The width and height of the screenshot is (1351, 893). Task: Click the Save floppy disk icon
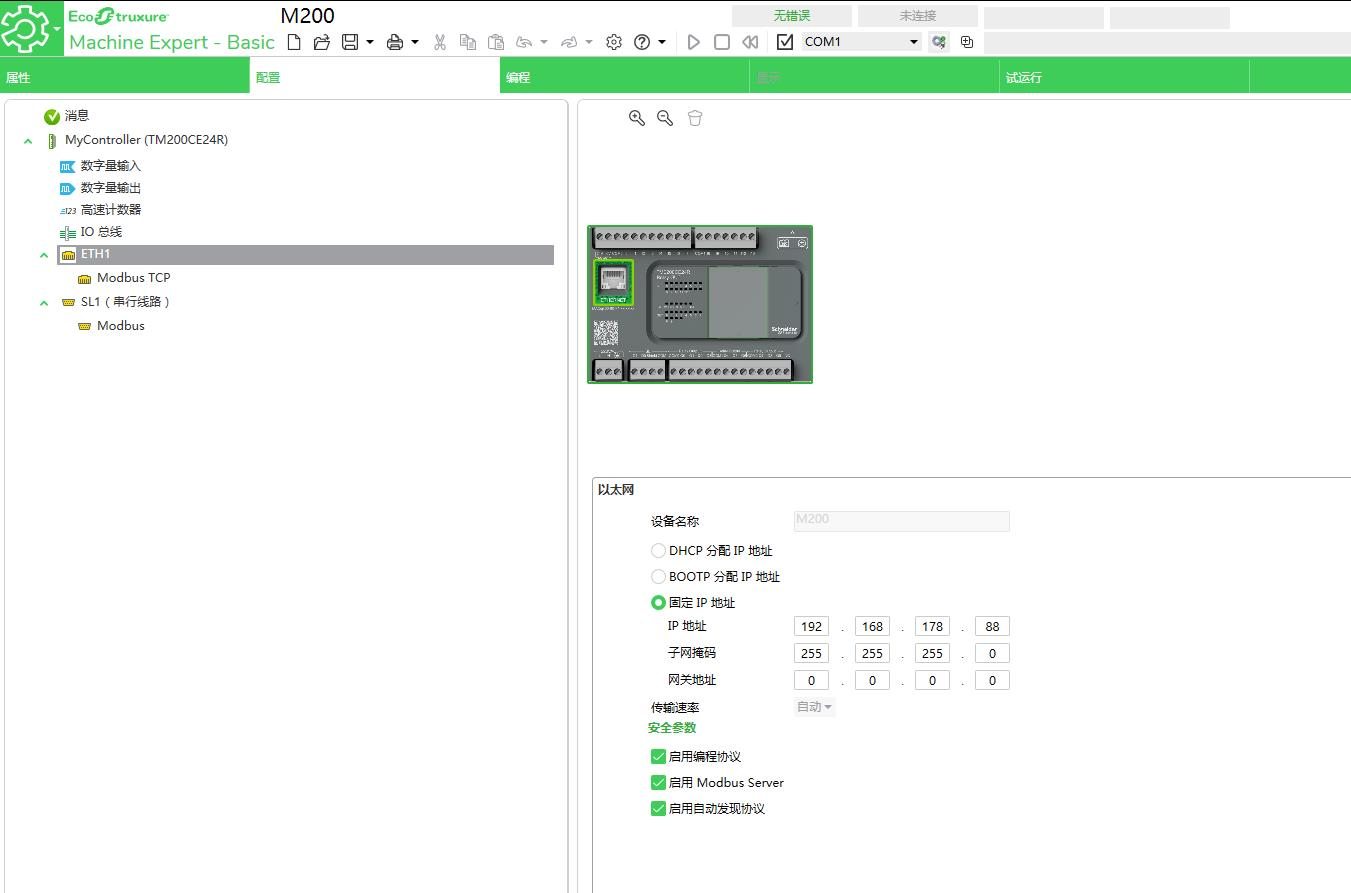point(350,42)
